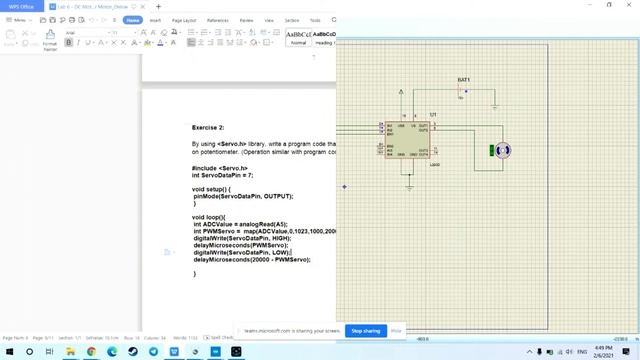
Task: Click the Redo arrow icon
Action: (104, 20)
